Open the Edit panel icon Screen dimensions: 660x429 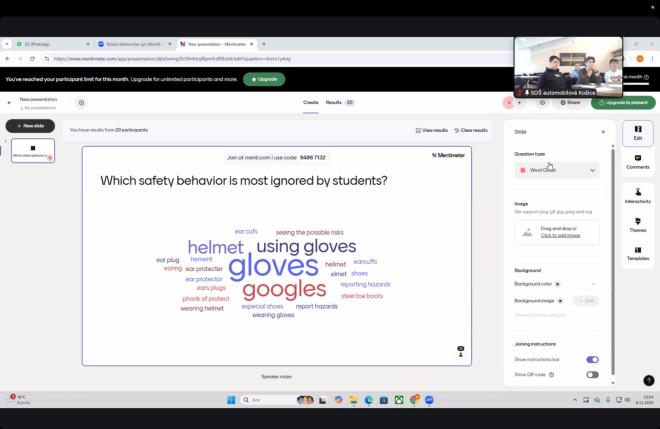(637, 132)
